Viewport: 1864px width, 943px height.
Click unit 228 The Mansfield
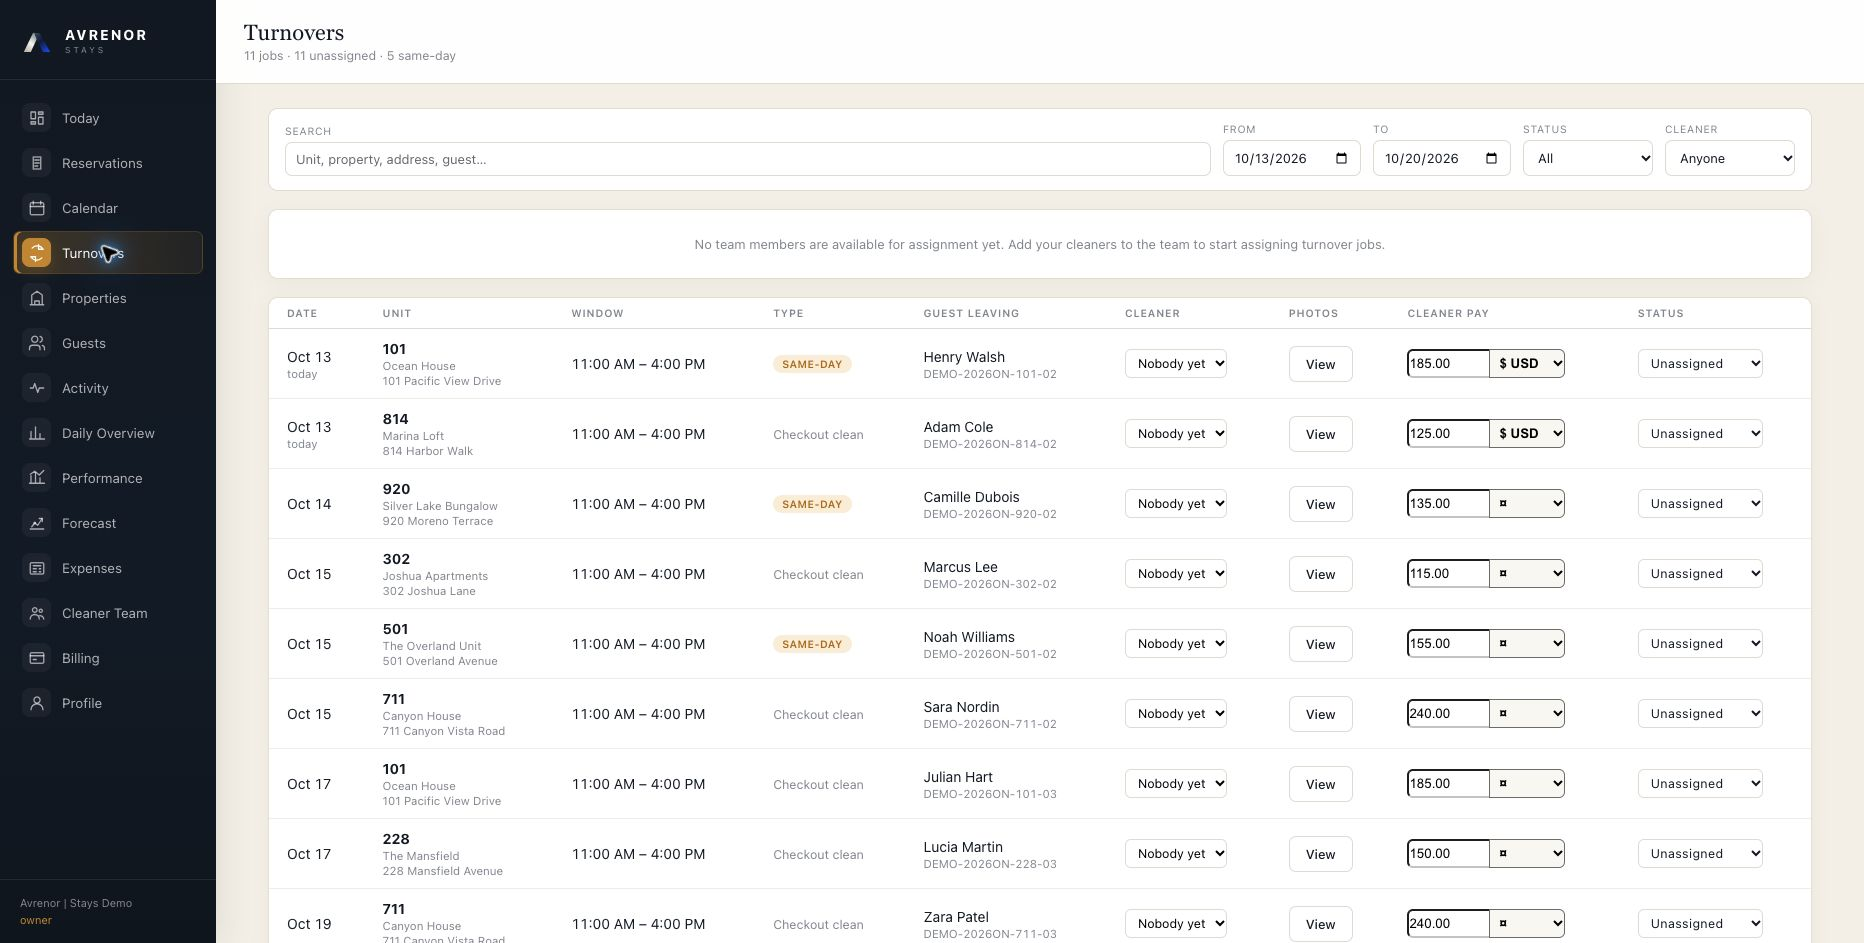[x=442, y=854]
